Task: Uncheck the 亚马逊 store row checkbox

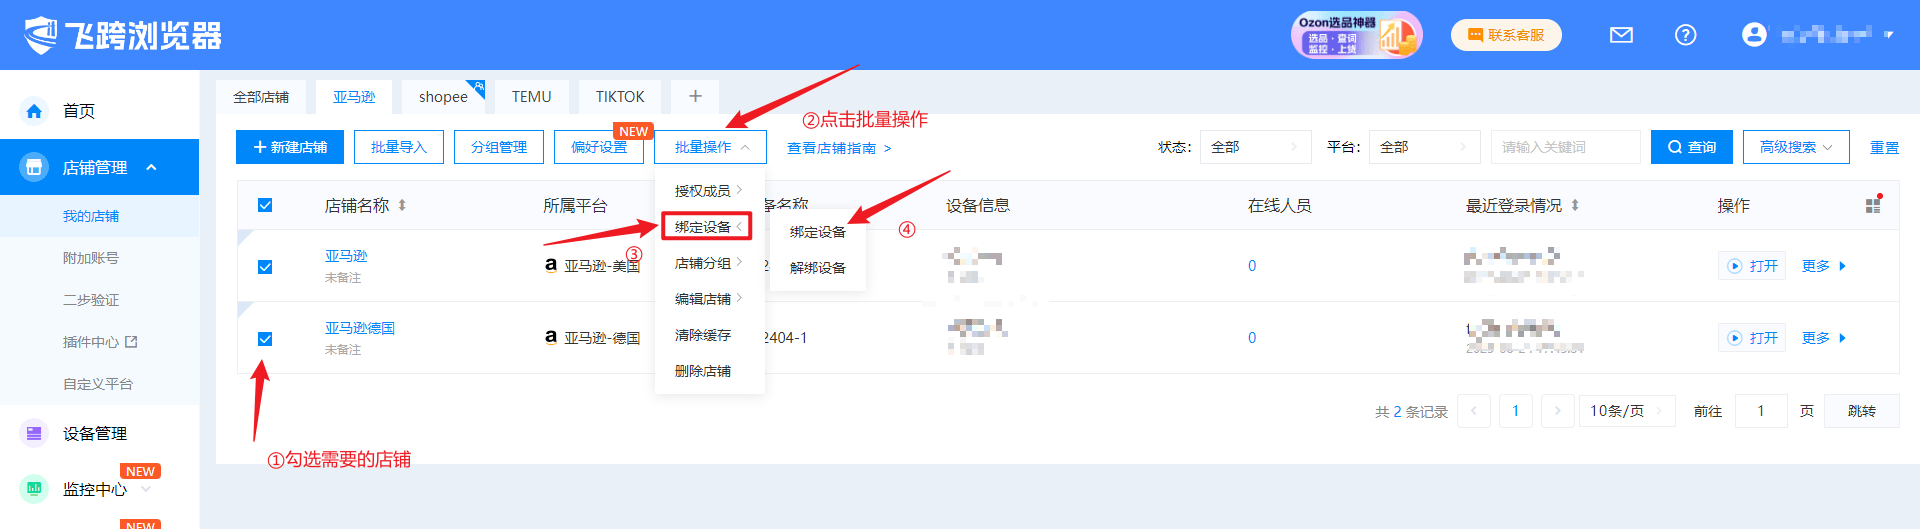Action: 265,267
